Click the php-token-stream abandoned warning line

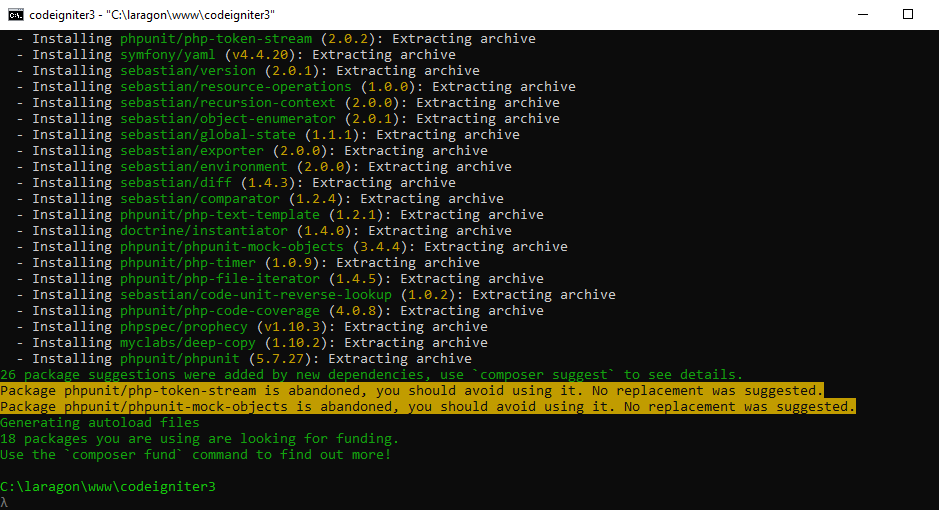(412, 391)
